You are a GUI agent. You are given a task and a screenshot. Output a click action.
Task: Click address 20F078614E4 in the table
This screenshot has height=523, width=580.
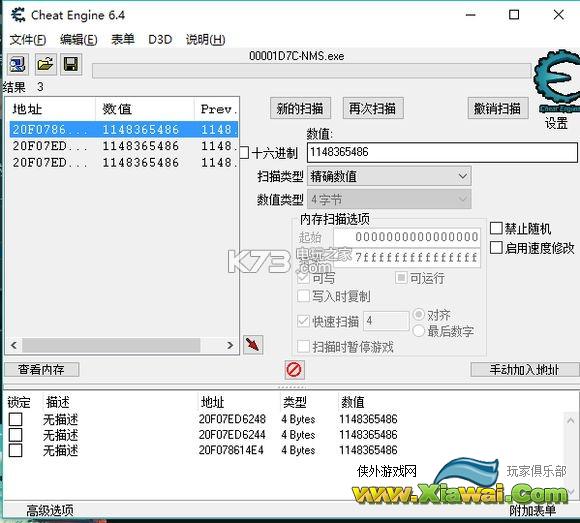click(231, 450)
